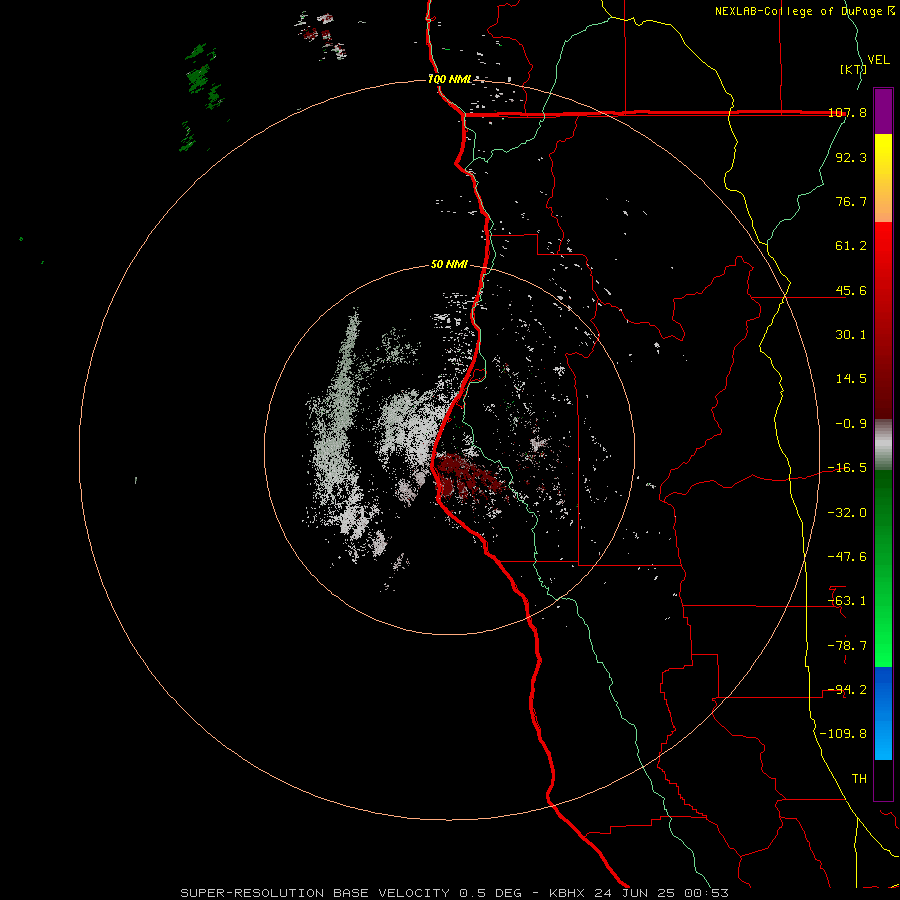Click the 50 NMI range ring label
The height and width of the screenshot is (900, 900).
[x=449, y=265]
